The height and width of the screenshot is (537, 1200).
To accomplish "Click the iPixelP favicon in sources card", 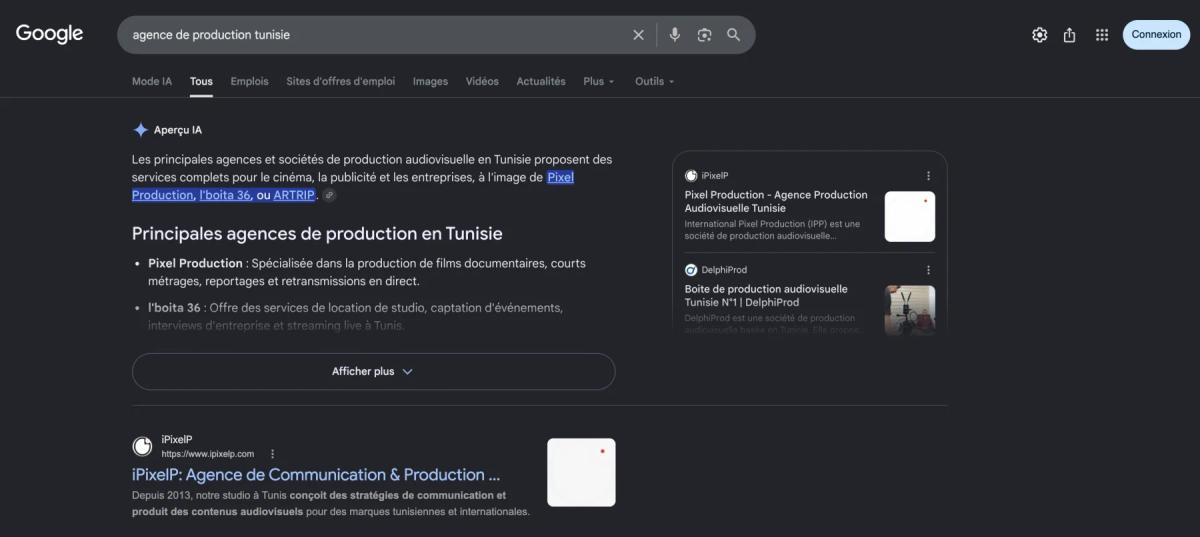I will click(691, 176).
